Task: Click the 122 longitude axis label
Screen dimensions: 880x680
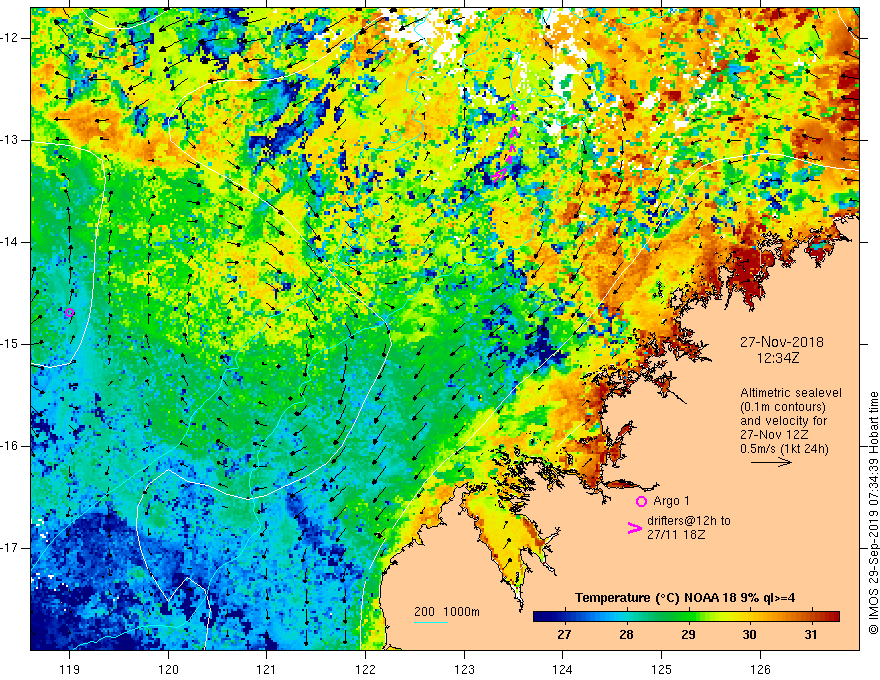Action: [365, 669]
